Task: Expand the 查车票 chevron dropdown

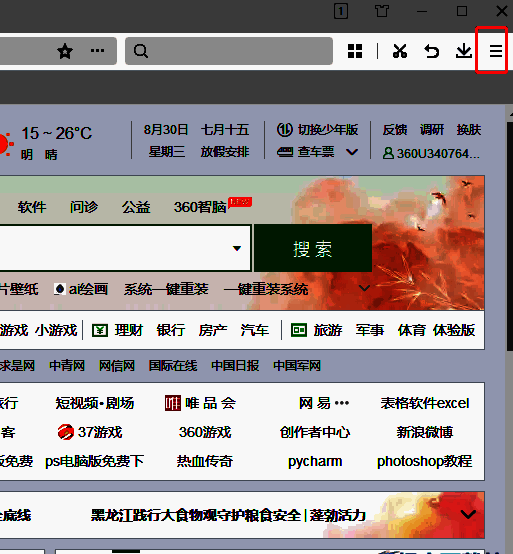Action: (352, 152)
